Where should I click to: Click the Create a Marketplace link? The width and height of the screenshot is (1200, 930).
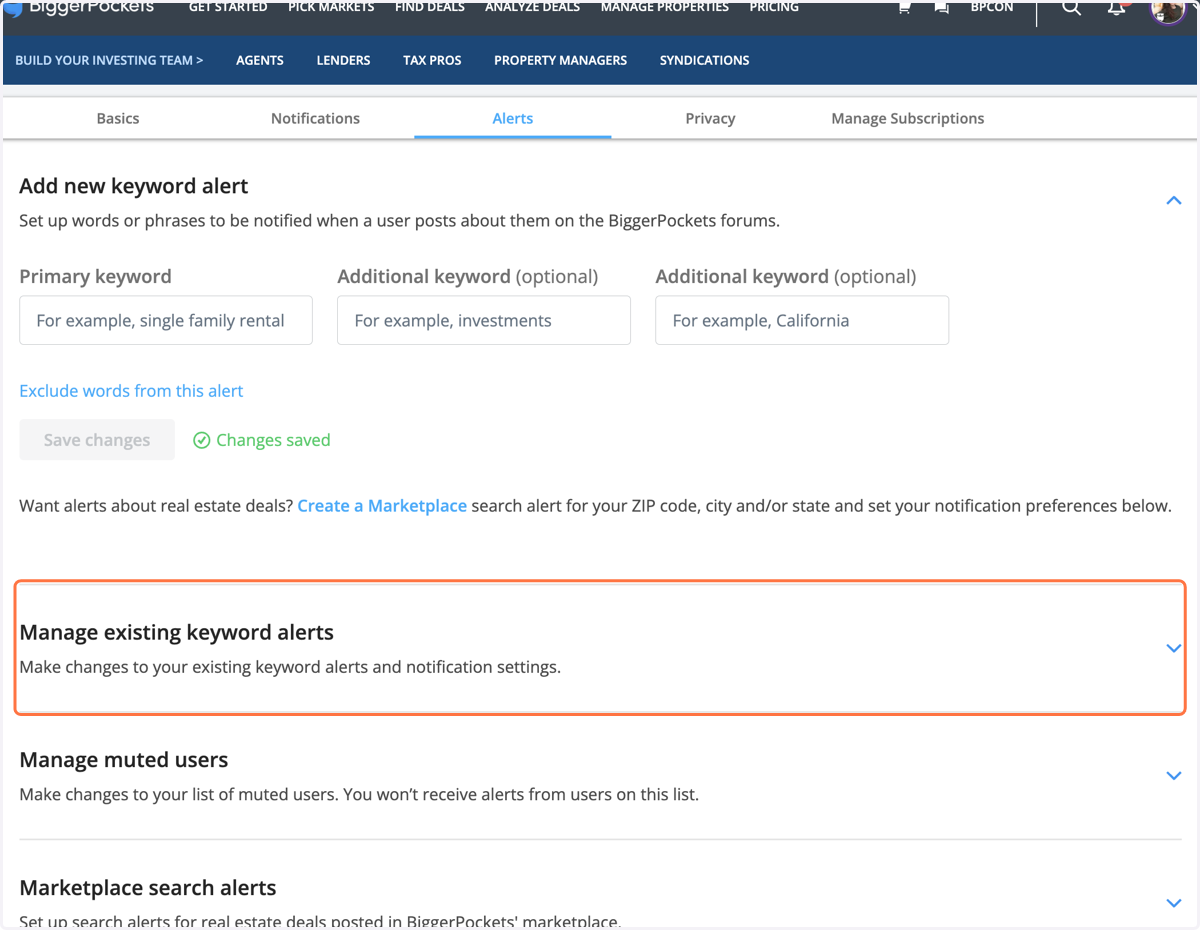pyautogui.click(x=382, y=506)
